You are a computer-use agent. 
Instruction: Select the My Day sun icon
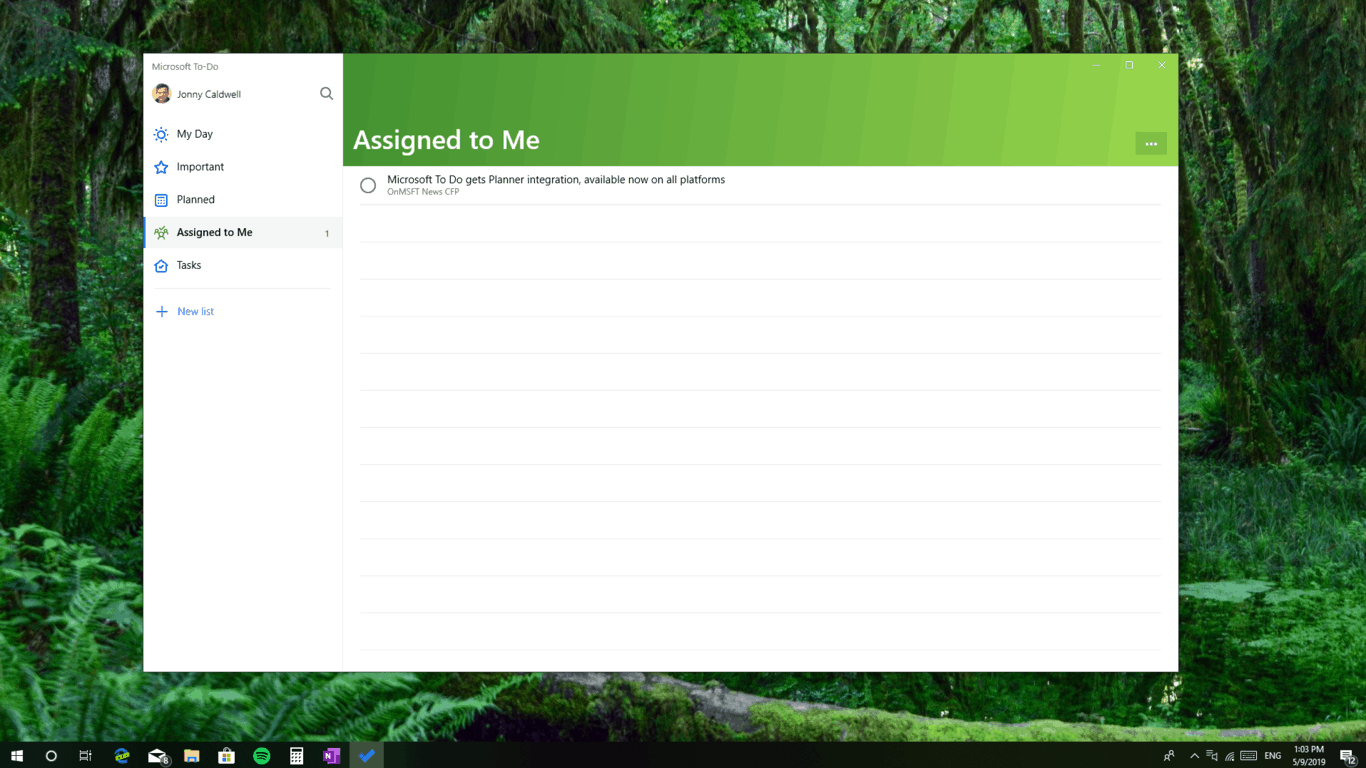(161, 134)
